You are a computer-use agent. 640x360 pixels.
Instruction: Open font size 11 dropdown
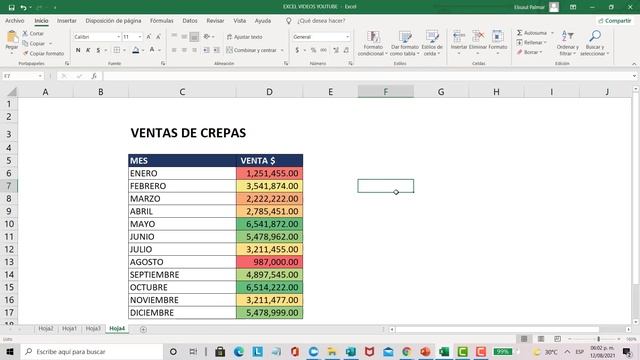[140, 37]
